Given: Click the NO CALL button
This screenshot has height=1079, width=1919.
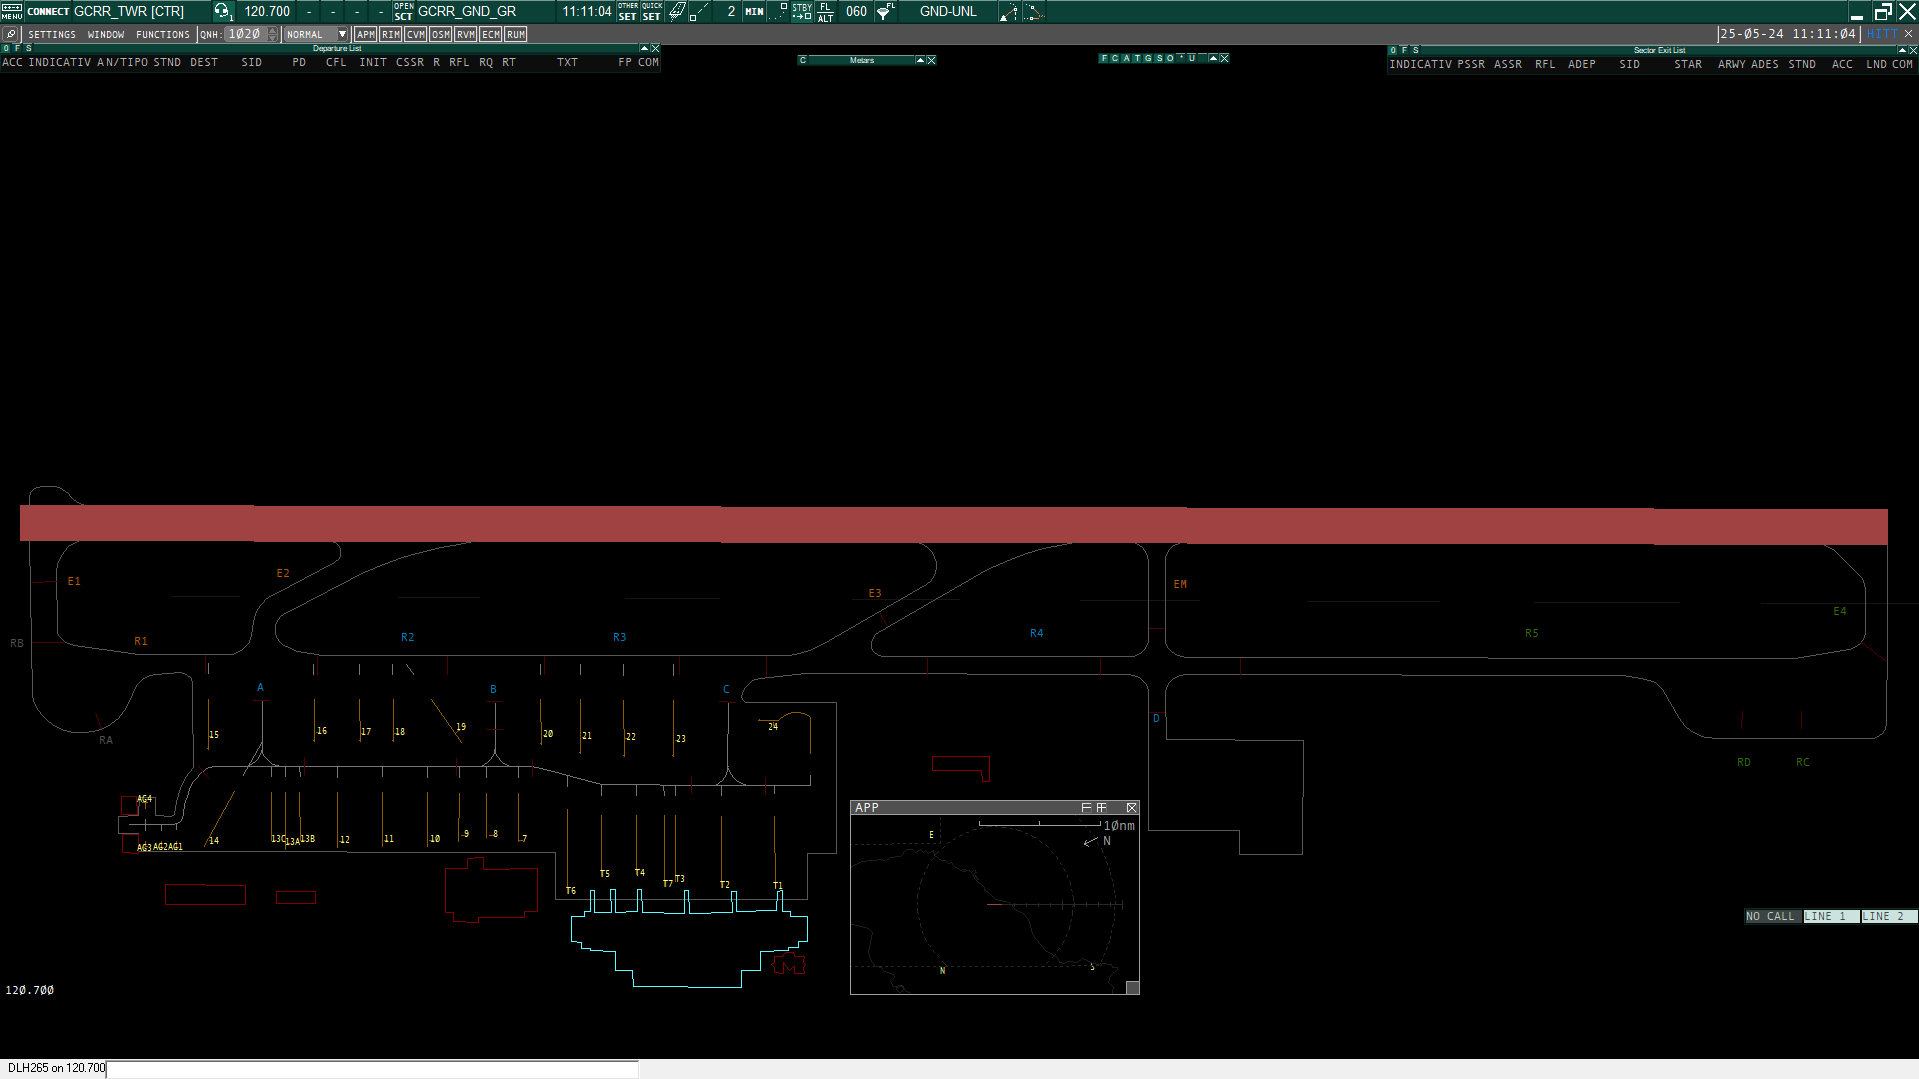Looking at the screenshot, I should click(x=1773, y=916).
